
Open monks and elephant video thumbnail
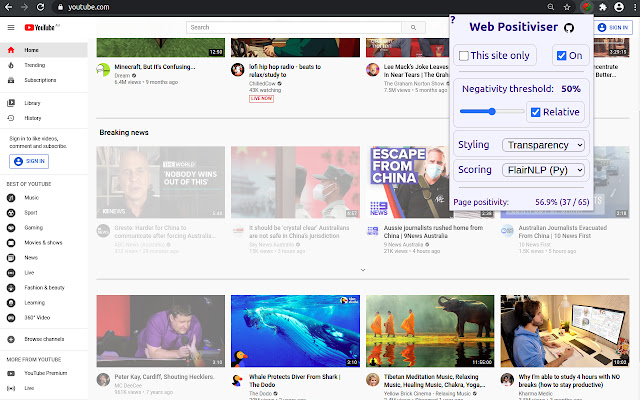pyautogui.click(x=430, y=331)
